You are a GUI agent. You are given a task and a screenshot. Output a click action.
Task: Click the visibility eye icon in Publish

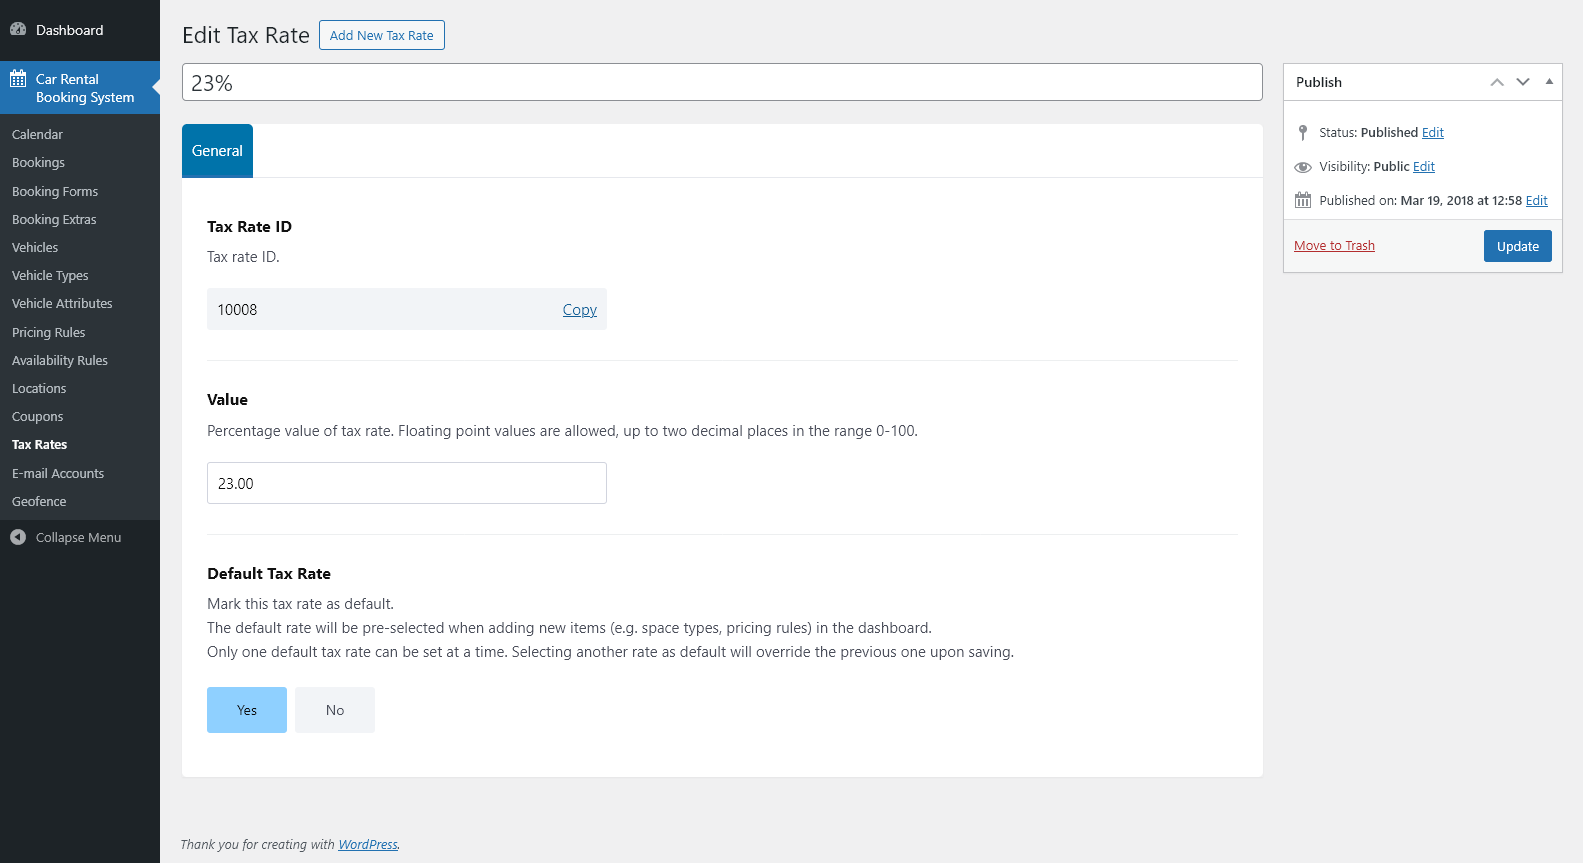1302,167
